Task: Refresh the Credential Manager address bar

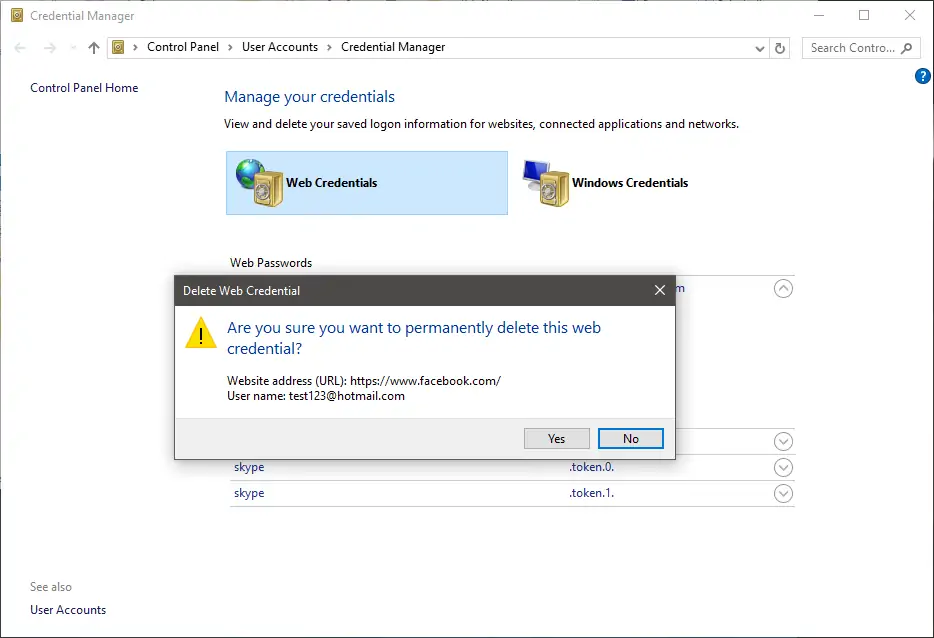Action: 780,48
